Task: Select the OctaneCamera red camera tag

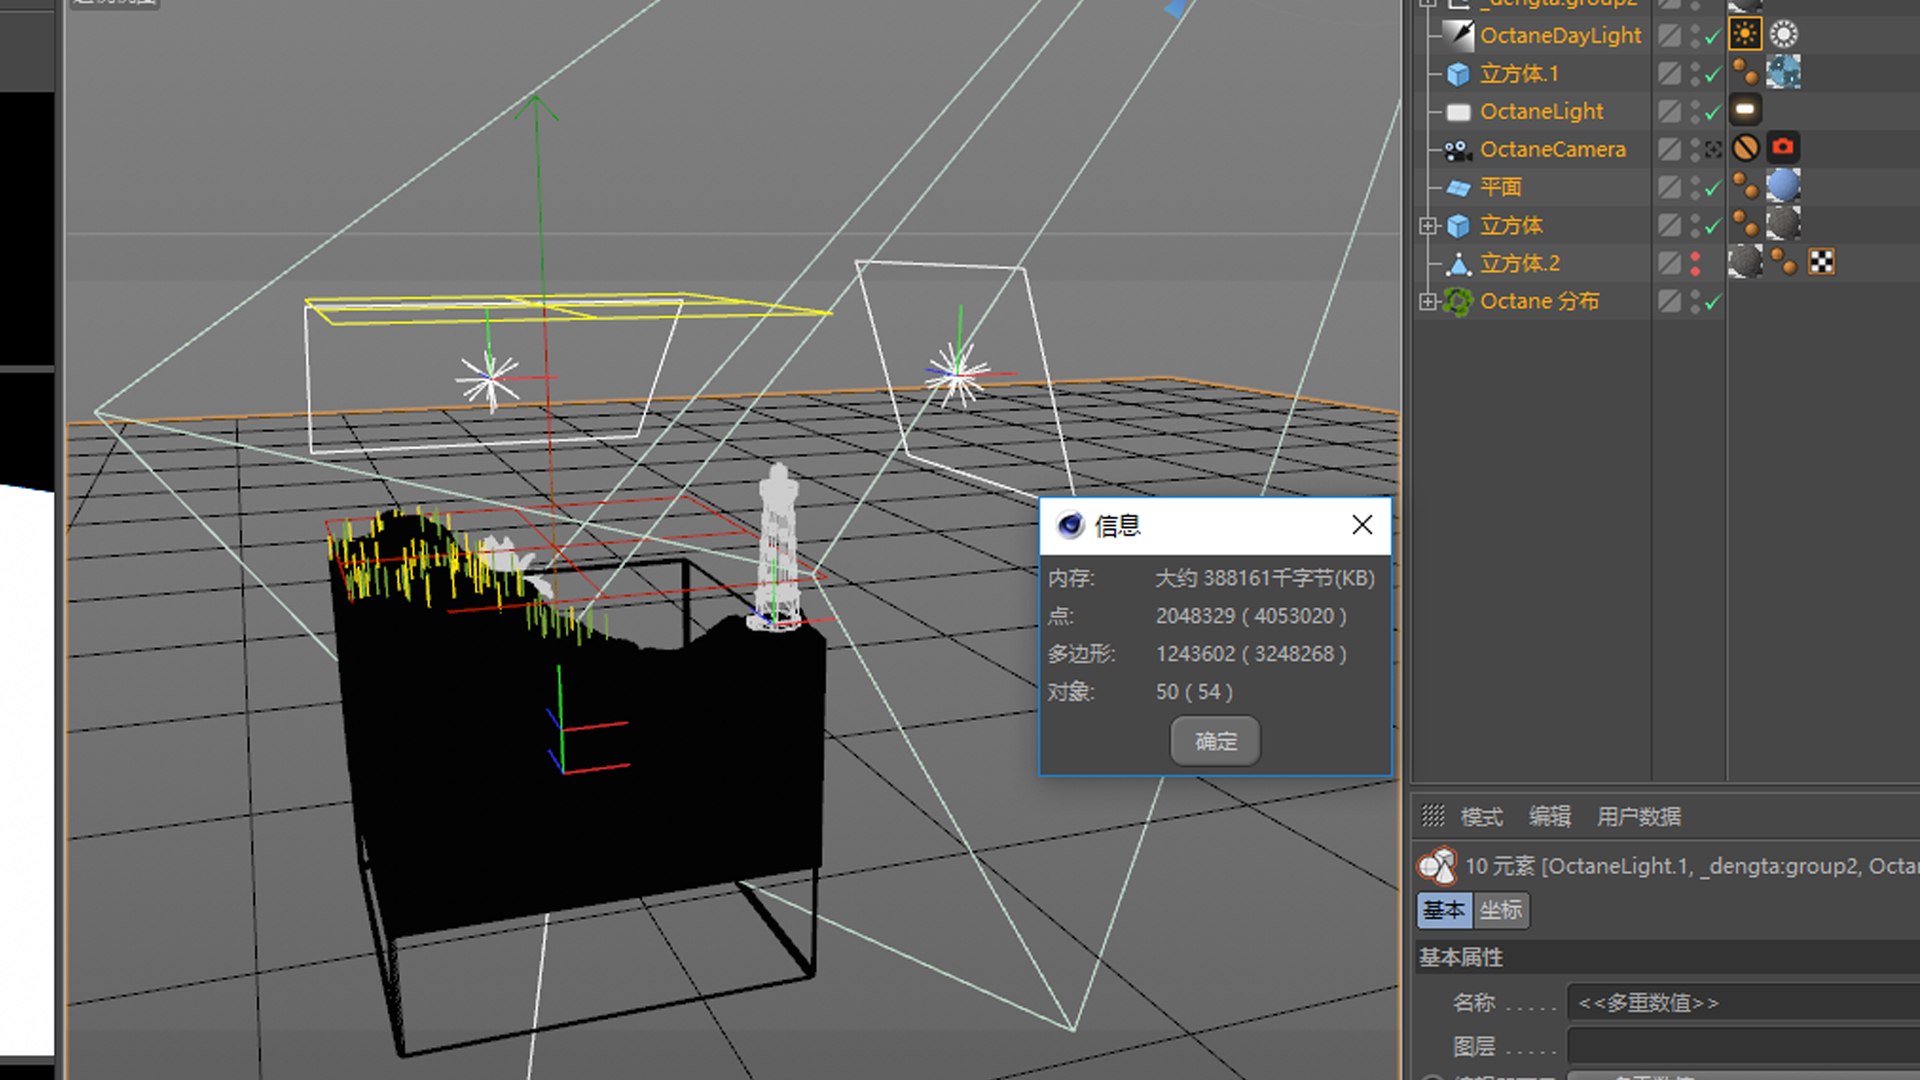Action: click(x=1783, y=148)
